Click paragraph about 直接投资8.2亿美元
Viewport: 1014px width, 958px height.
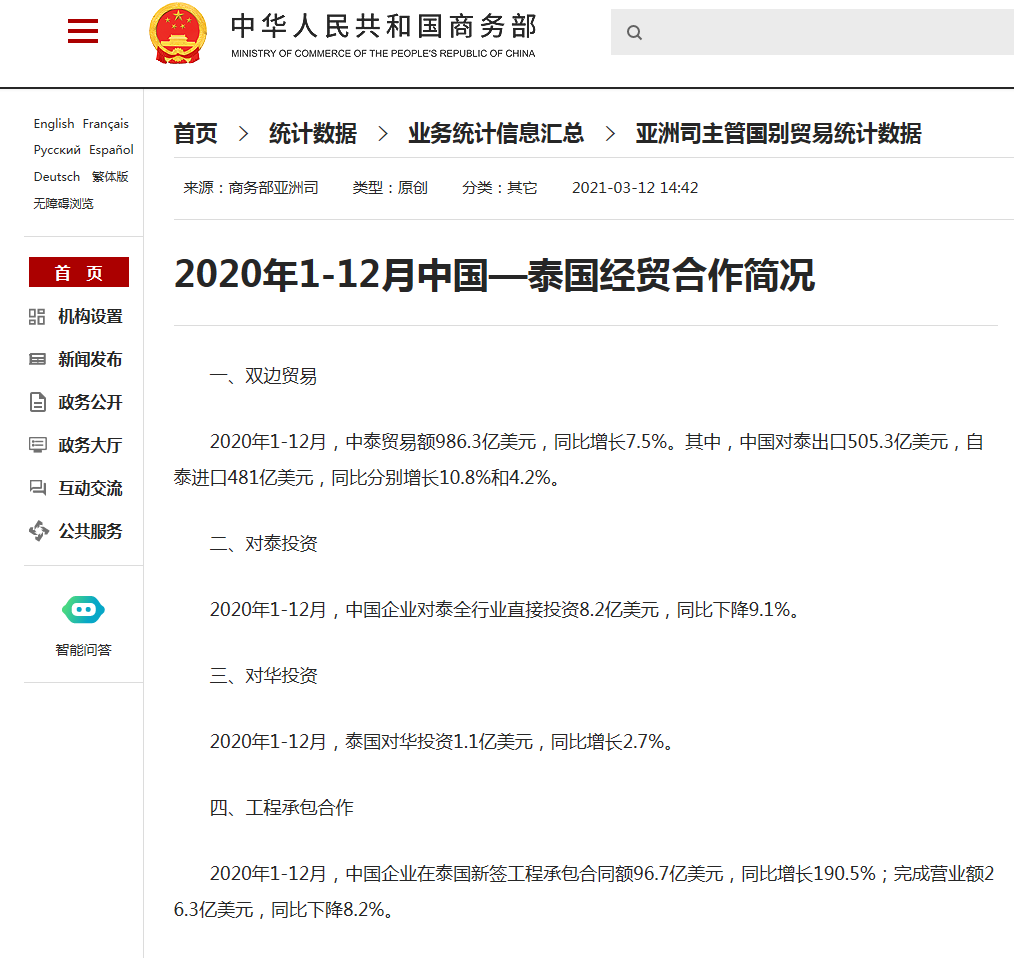pyautogui.click(x=505, y=609)
